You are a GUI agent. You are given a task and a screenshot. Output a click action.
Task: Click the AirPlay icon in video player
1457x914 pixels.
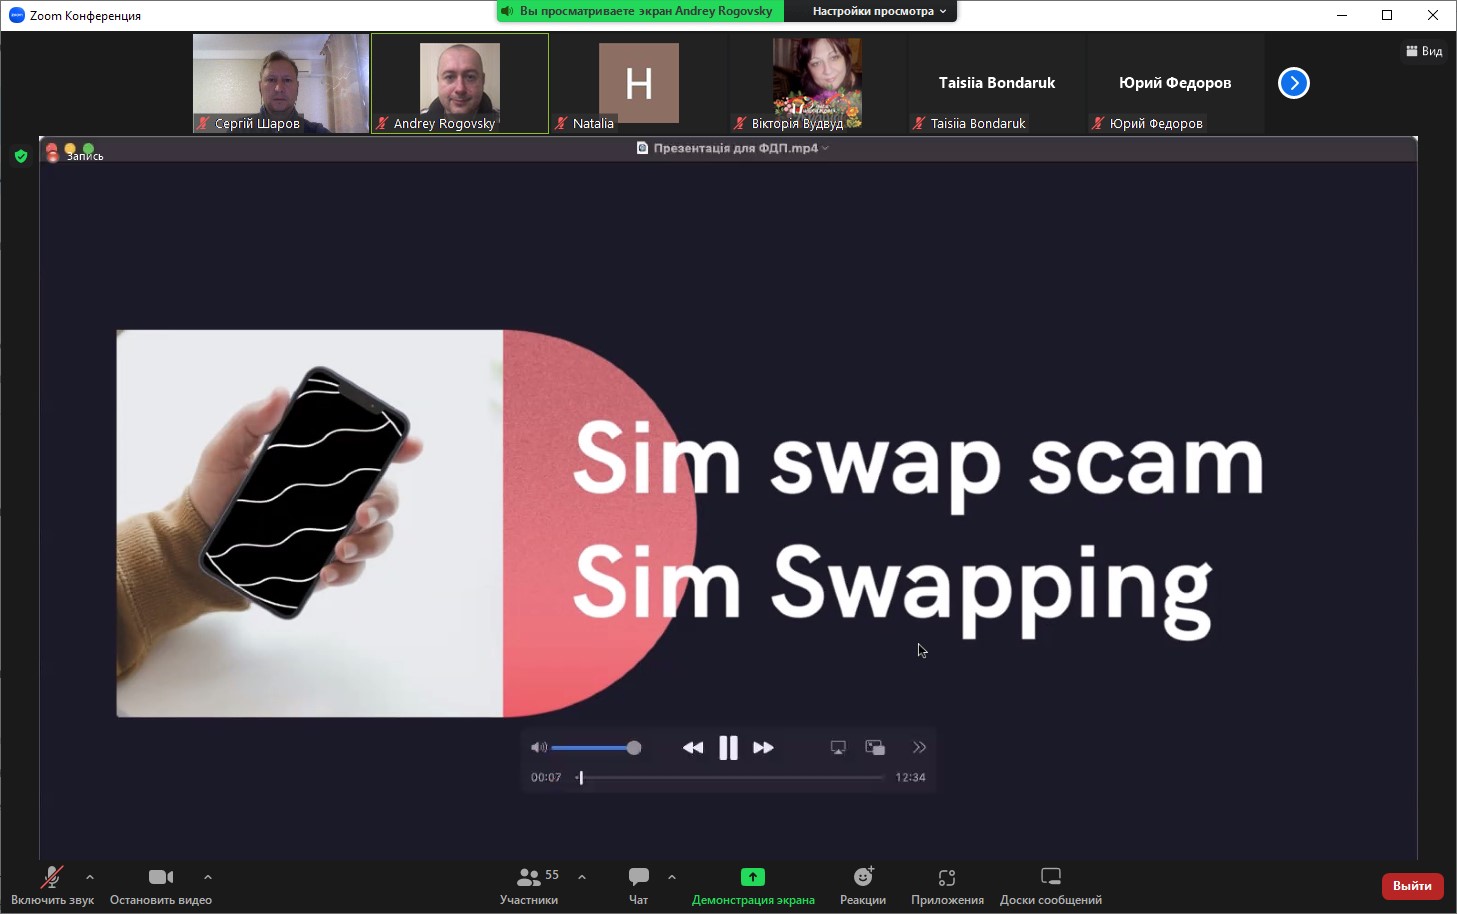(838, 748)
